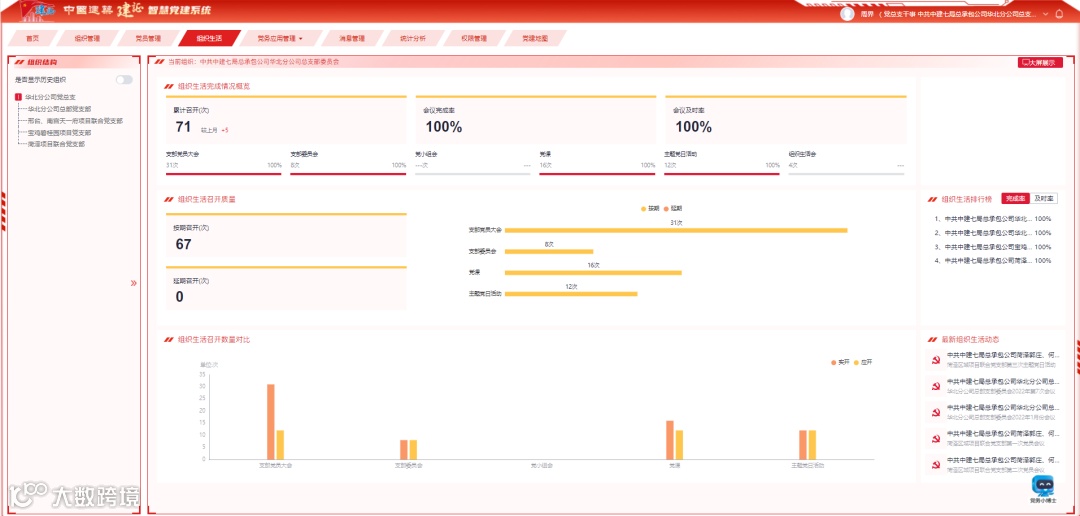Screen dimensions: 1080x516
Task: Toggle 延期 legend in the quality chart
Action: (x=673, y=208)
